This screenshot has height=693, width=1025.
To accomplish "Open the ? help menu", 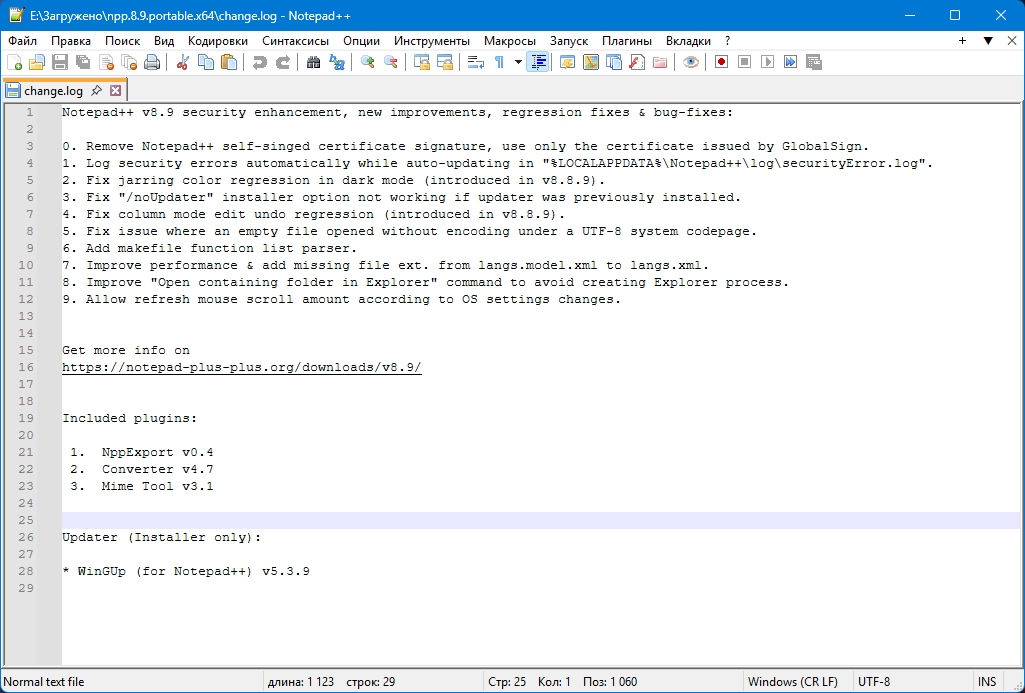I will (x=727, y=41).
